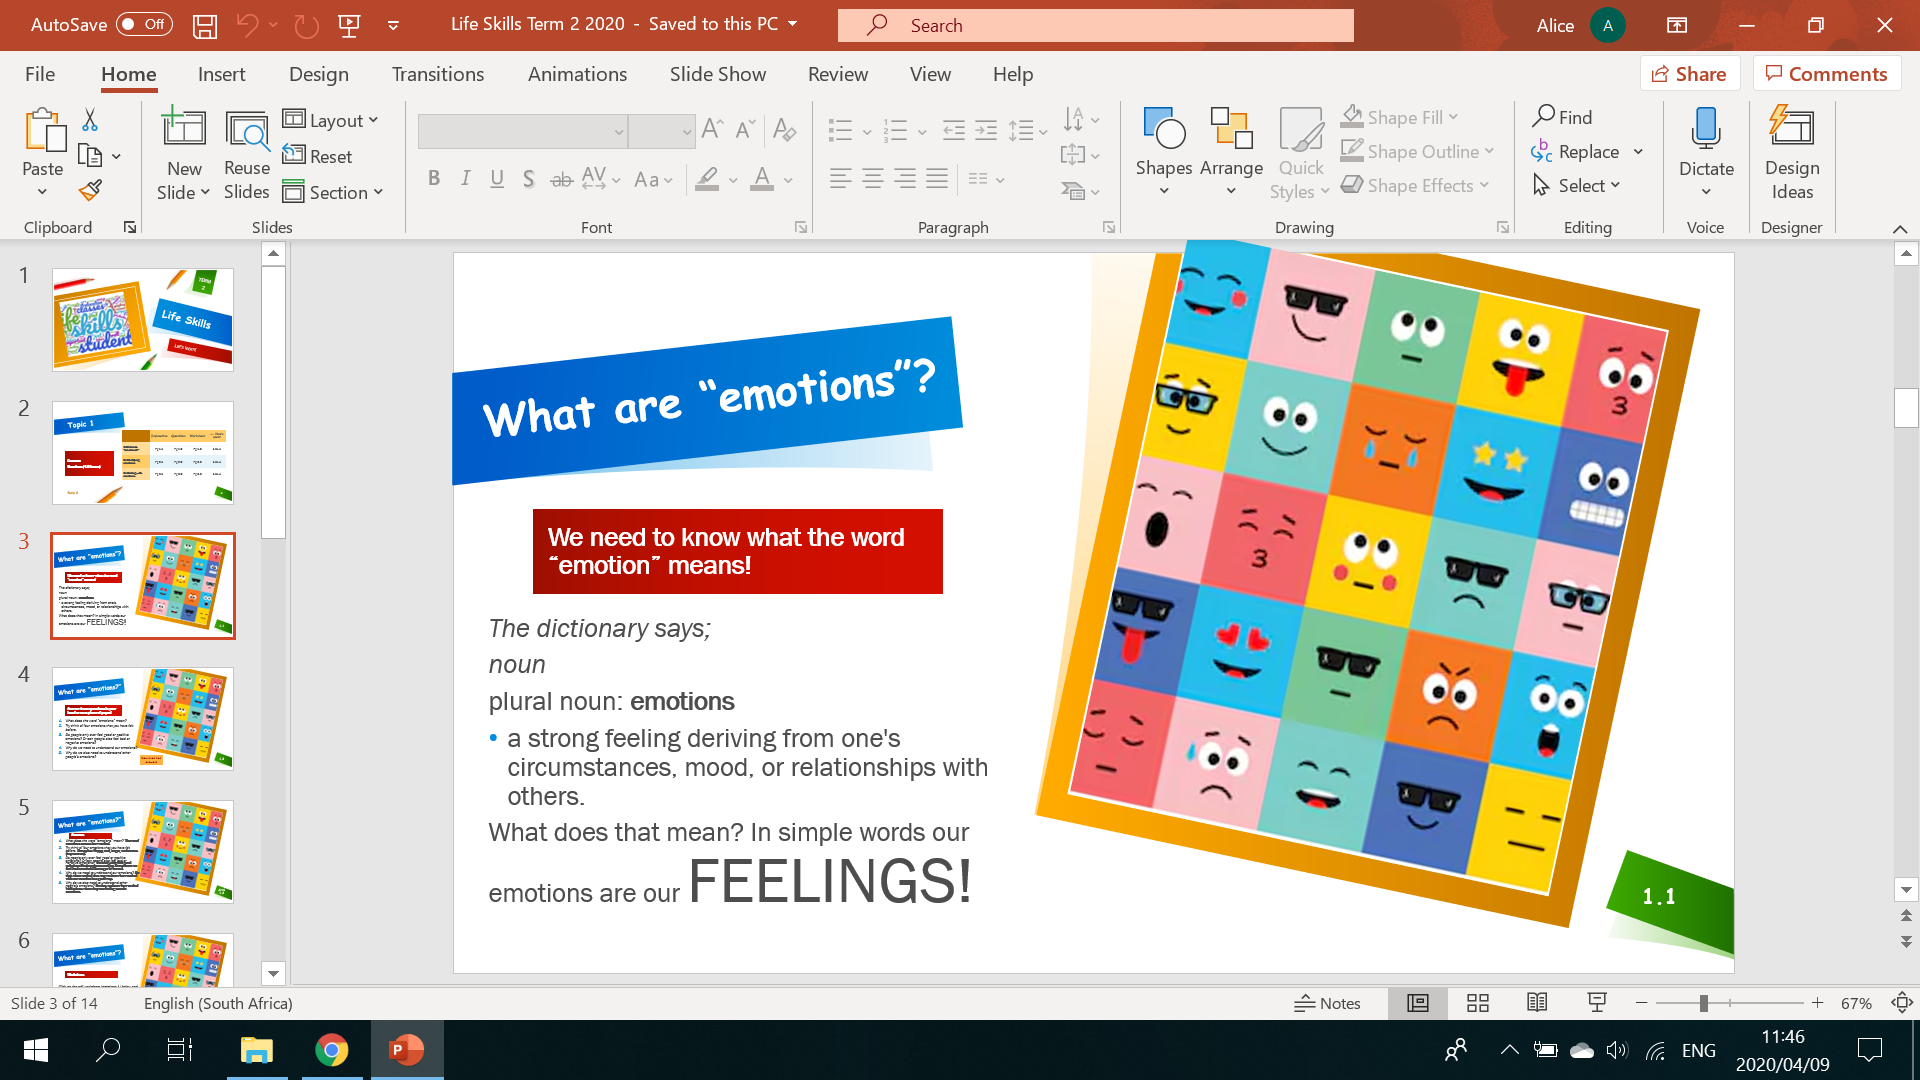Justify text alignment
This screenshot has width=1920, height=1080.
937,179
